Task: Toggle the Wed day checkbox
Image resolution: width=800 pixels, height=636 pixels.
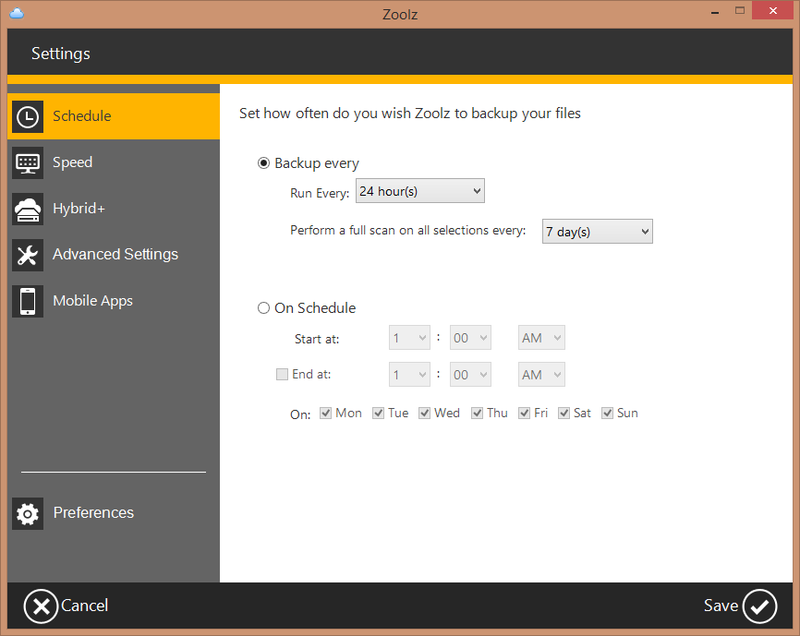Action: (x=424, y=413)
